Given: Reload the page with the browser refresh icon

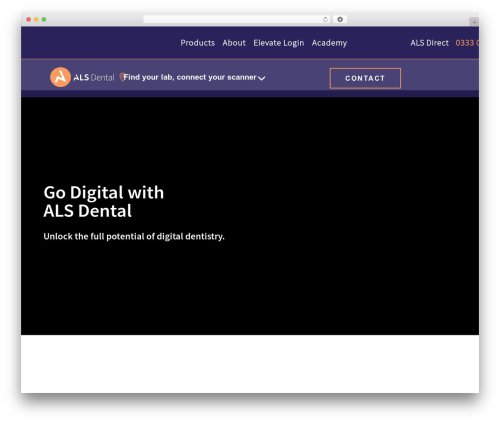Looking at the screenshot, I should pos(325,19).
